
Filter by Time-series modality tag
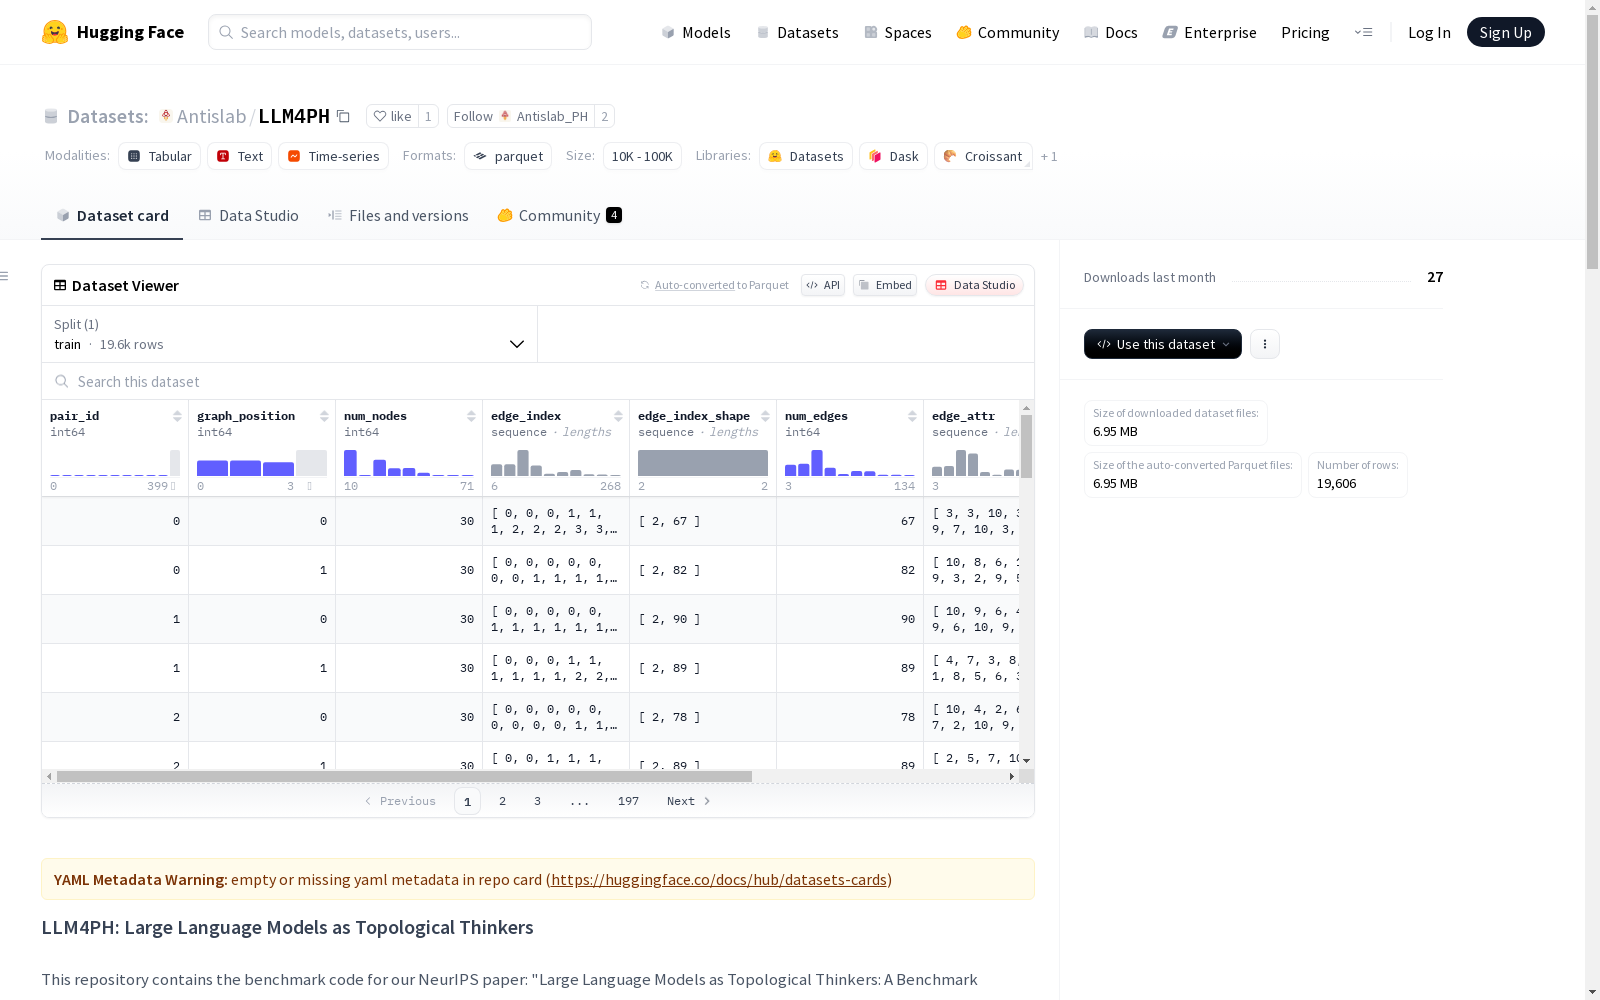coord(333,156)
